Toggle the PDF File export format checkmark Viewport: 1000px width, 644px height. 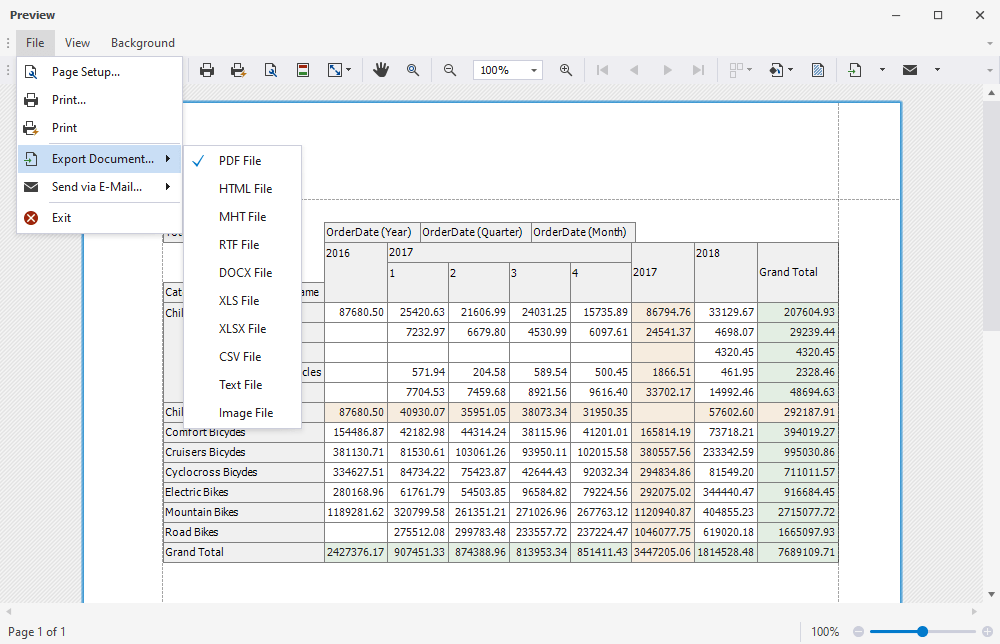pyautogui.click(x=239, y=160)
